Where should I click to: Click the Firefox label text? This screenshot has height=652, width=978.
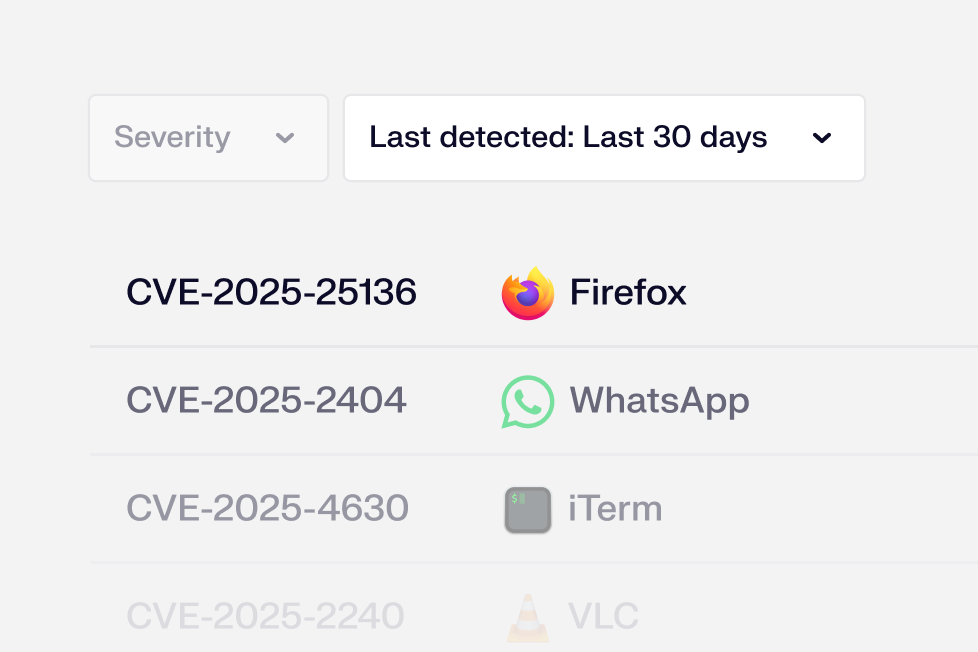tap(627, 293)
